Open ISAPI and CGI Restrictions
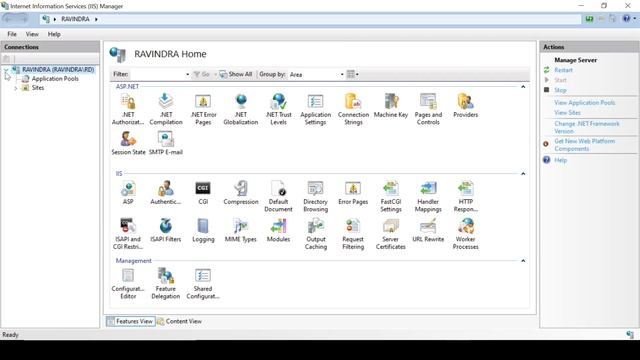This screenshot has height=360, width=640. [x=128, y=234]
